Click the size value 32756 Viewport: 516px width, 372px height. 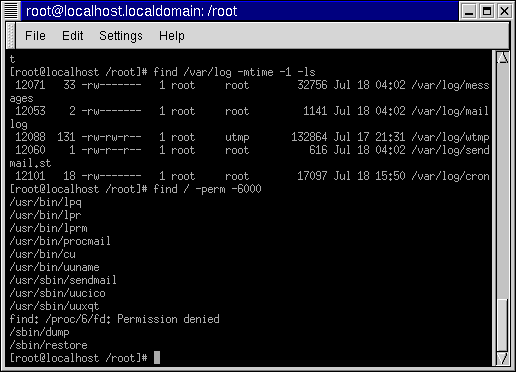point(312,85)
